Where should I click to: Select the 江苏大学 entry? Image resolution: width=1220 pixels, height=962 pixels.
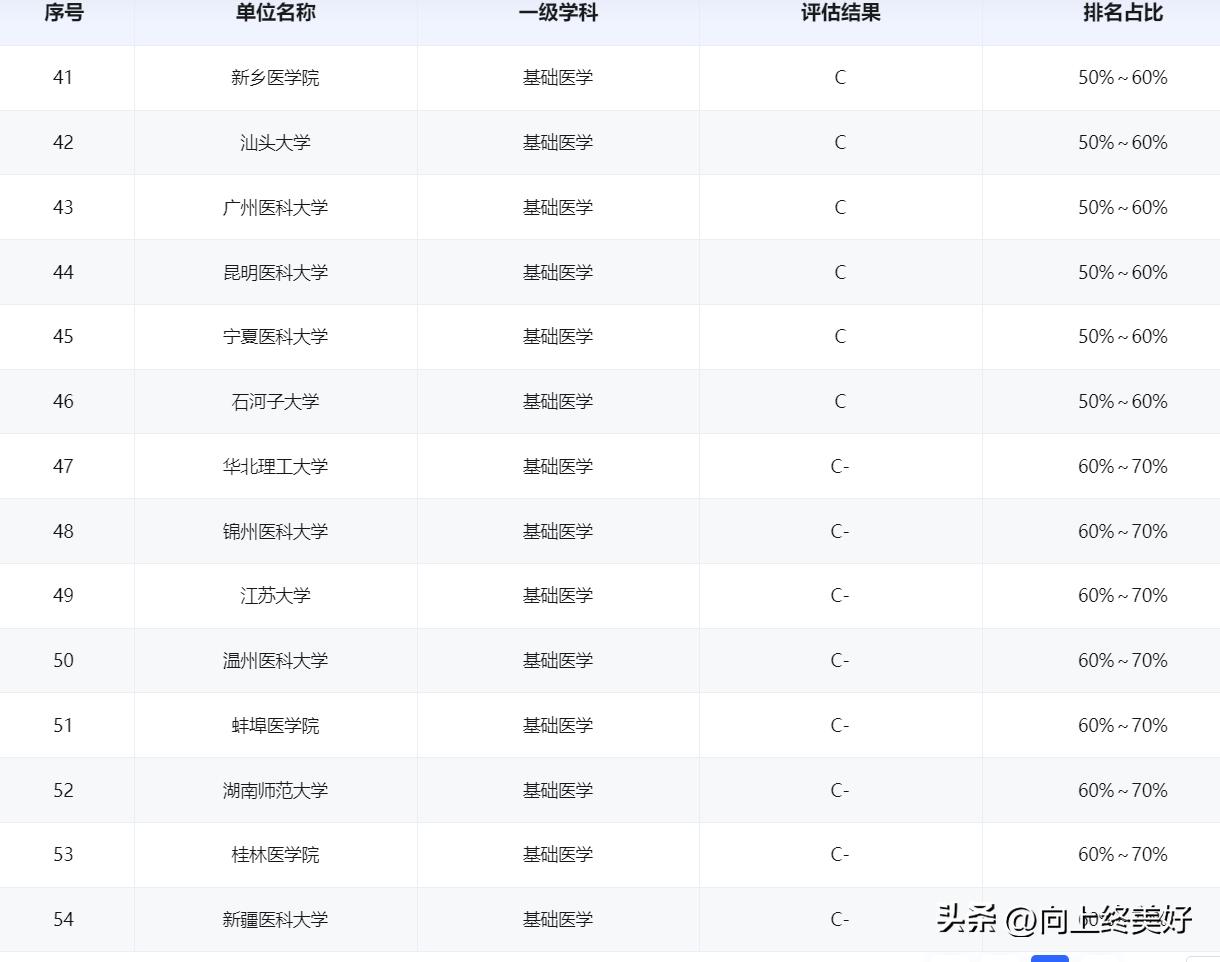(x=275, y=595)
